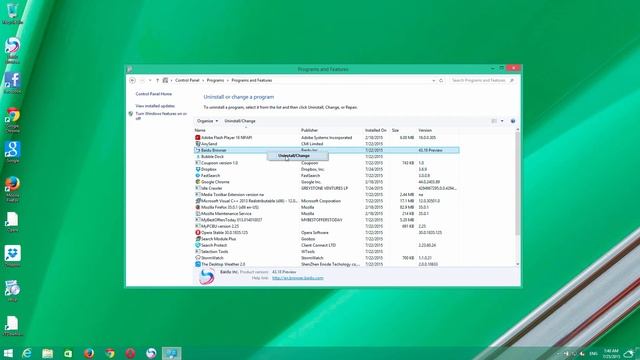Sort by the Installed On column header

(376, 130)
